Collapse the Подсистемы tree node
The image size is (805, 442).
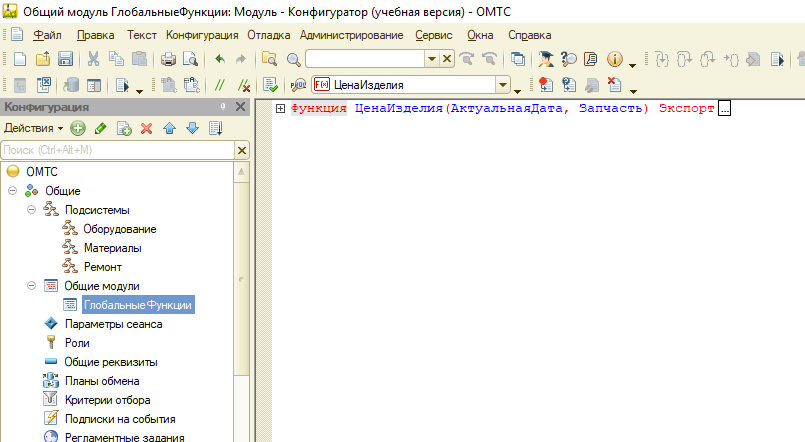click(32, 209)
